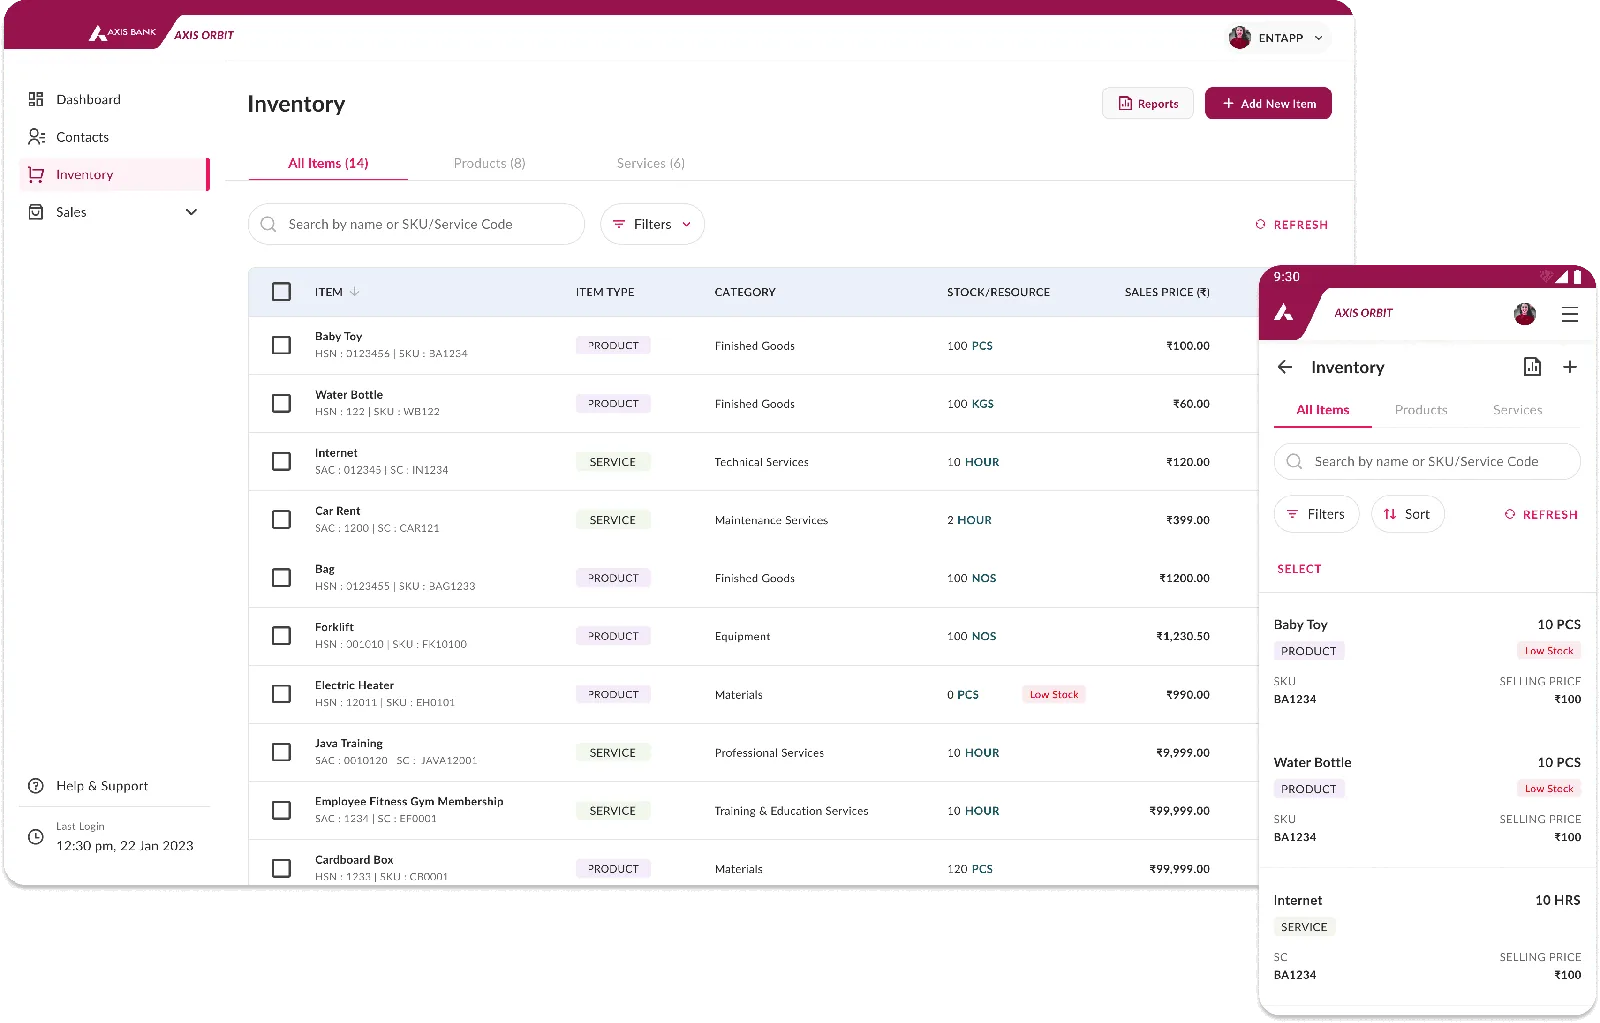Screen dimensions: 1600x1023
Task: Check the Internet row checkbox
Action: coord(282,461)
